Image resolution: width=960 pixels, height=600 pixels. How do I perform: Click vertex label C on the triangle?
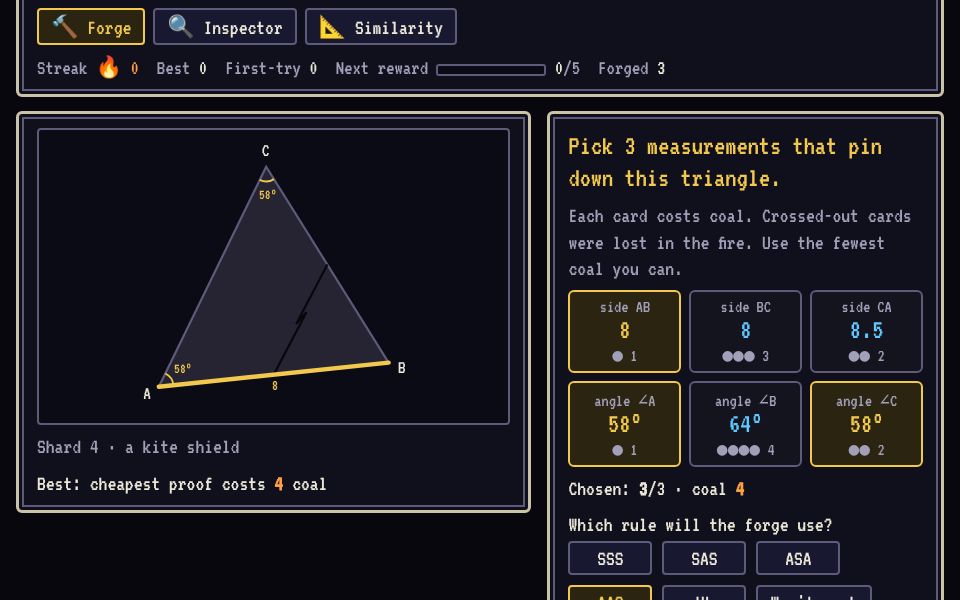[x=265, y=151]
